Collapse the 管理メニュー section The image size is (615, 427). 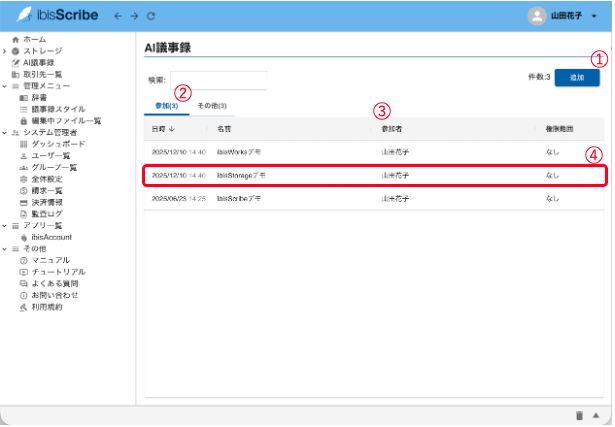(5, 86)
